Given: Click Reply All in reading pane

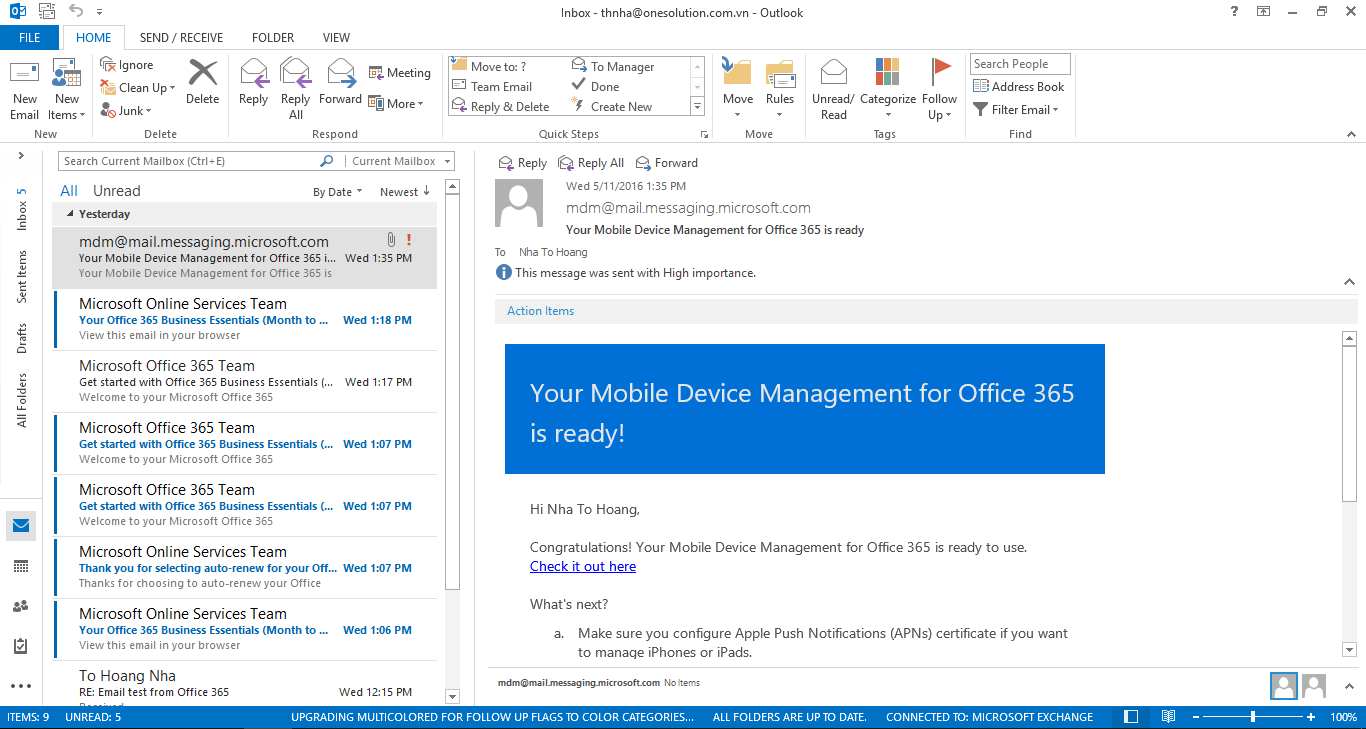Looking at the screenshot, I should click(x=591, y=163).
